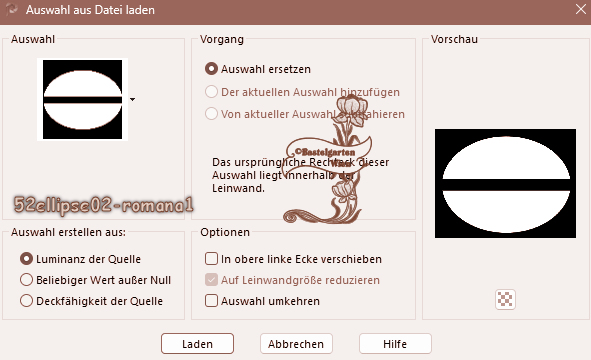
Task: Toggle the preview transparency checkerboard icon
Action: [x=505, y=300]
